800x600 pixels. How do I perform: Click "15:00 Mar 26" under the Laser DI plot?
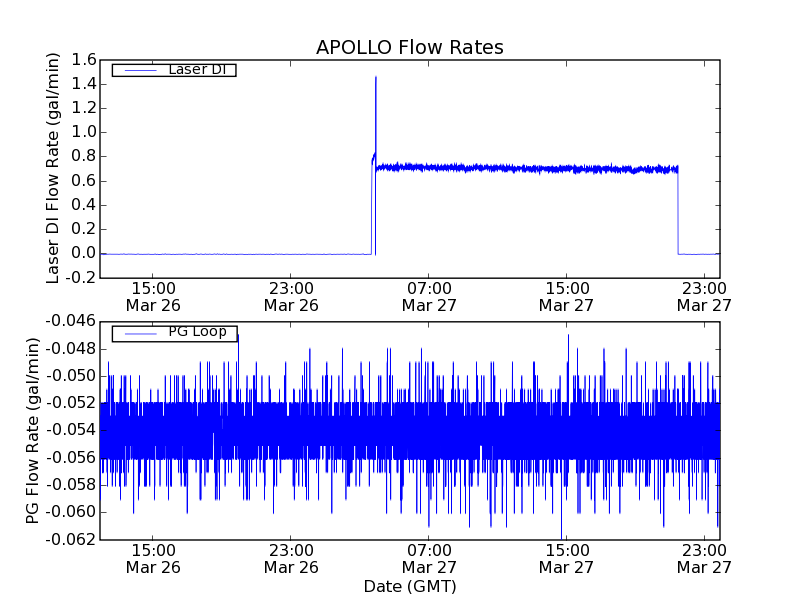[153, 297]
